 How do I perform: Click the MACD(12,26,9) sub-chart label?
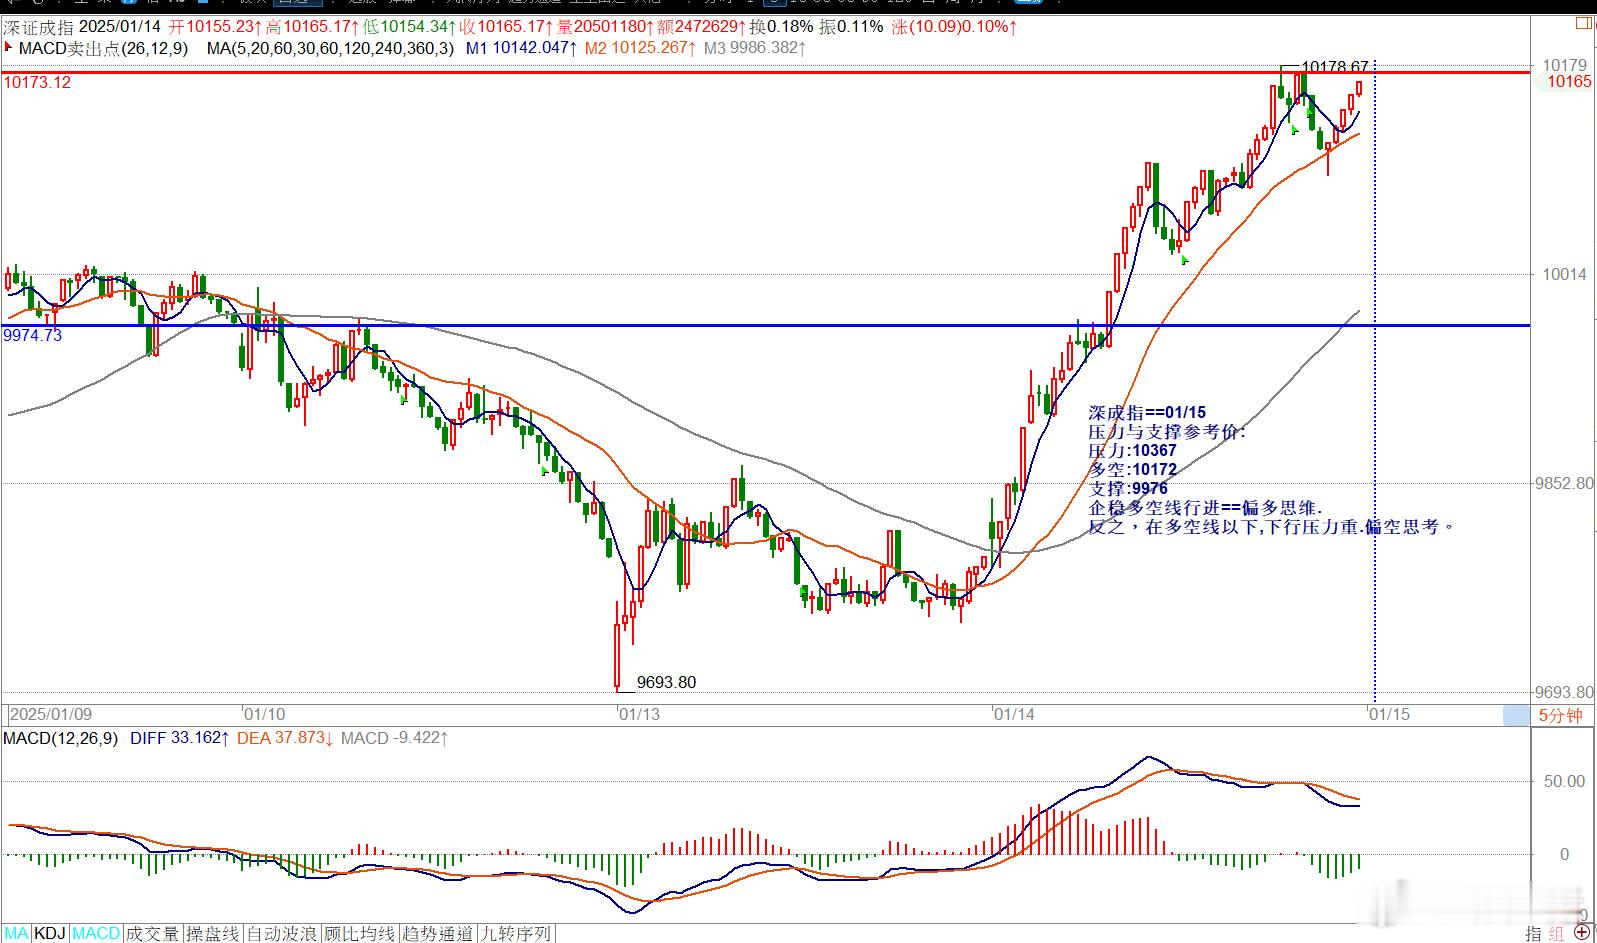coord(61,738)
